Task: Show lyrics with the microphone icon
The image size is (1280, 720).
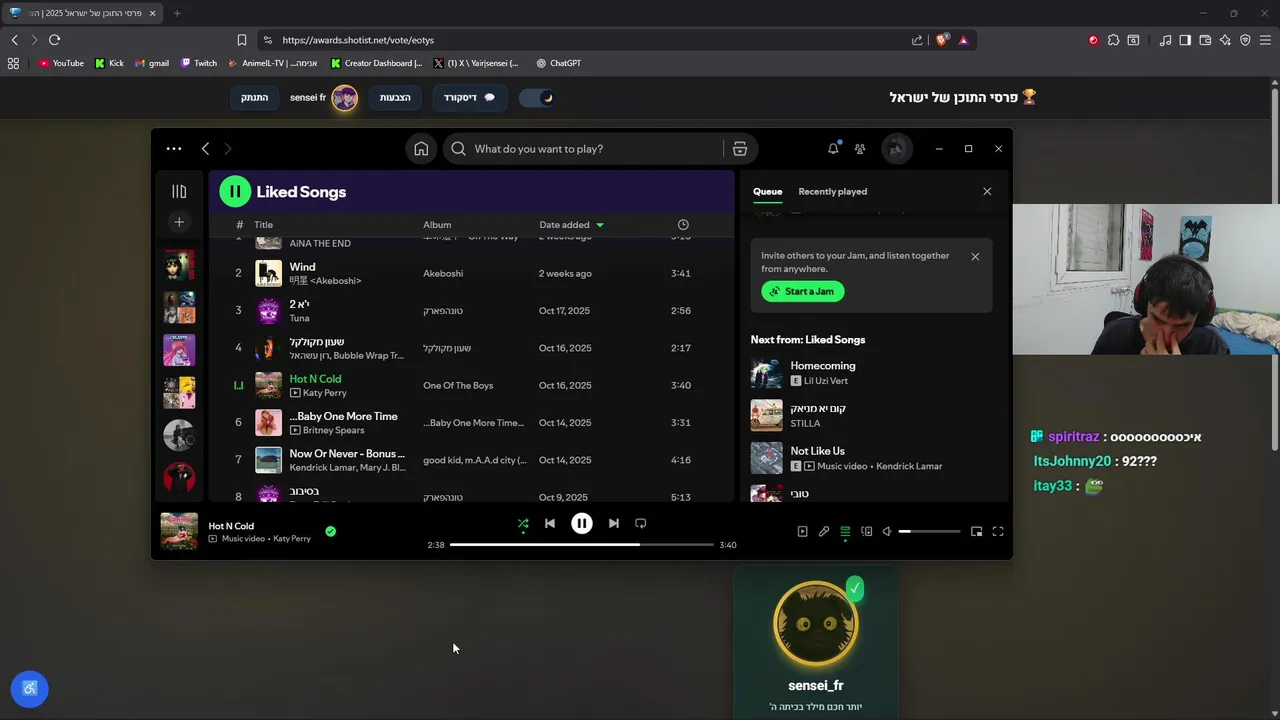Action: 823,532
